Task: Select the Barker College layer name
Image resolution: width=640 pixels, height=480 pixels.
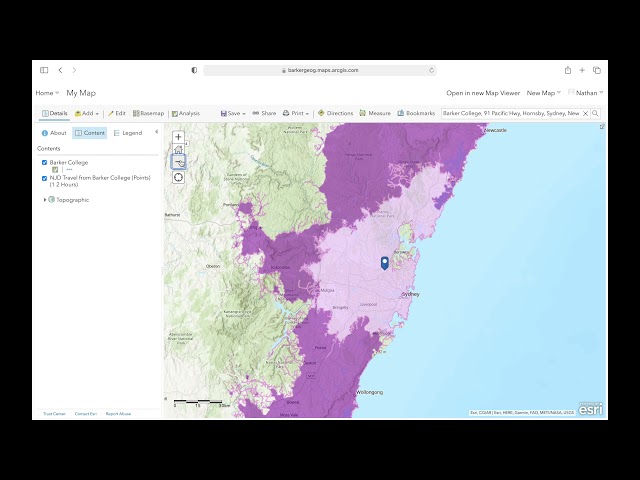Action: (69, 162)
